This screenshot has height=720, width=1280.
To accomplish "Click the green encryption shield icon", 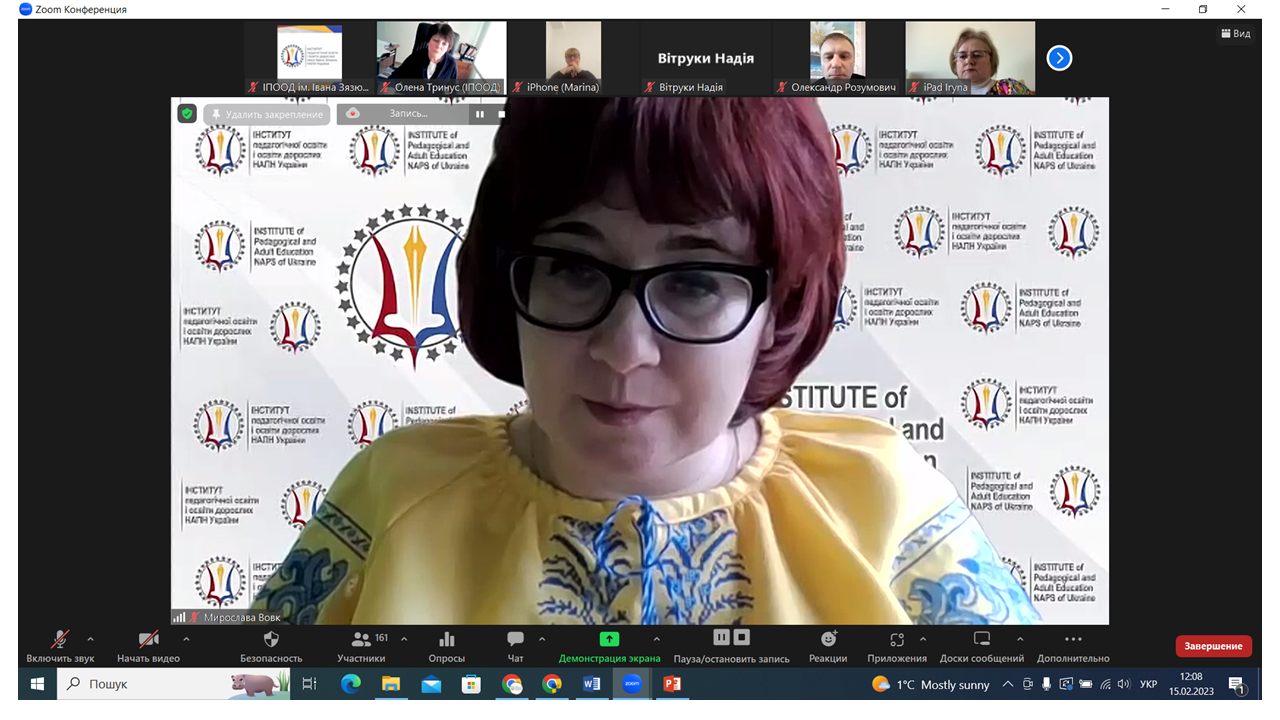I will [x=187, y=114].
